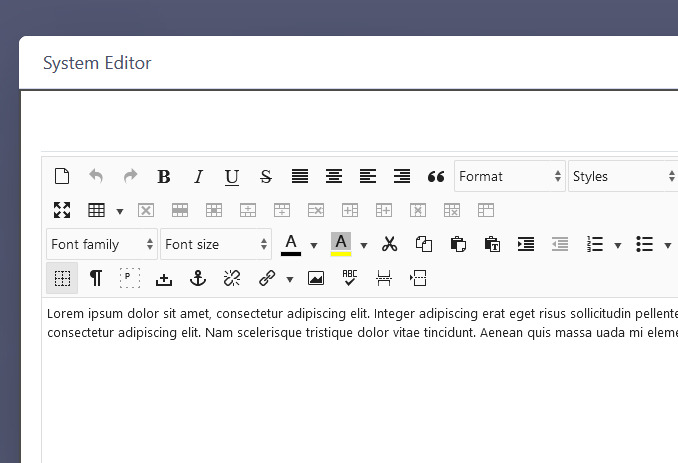Click the New document icon

pos(62,177)
